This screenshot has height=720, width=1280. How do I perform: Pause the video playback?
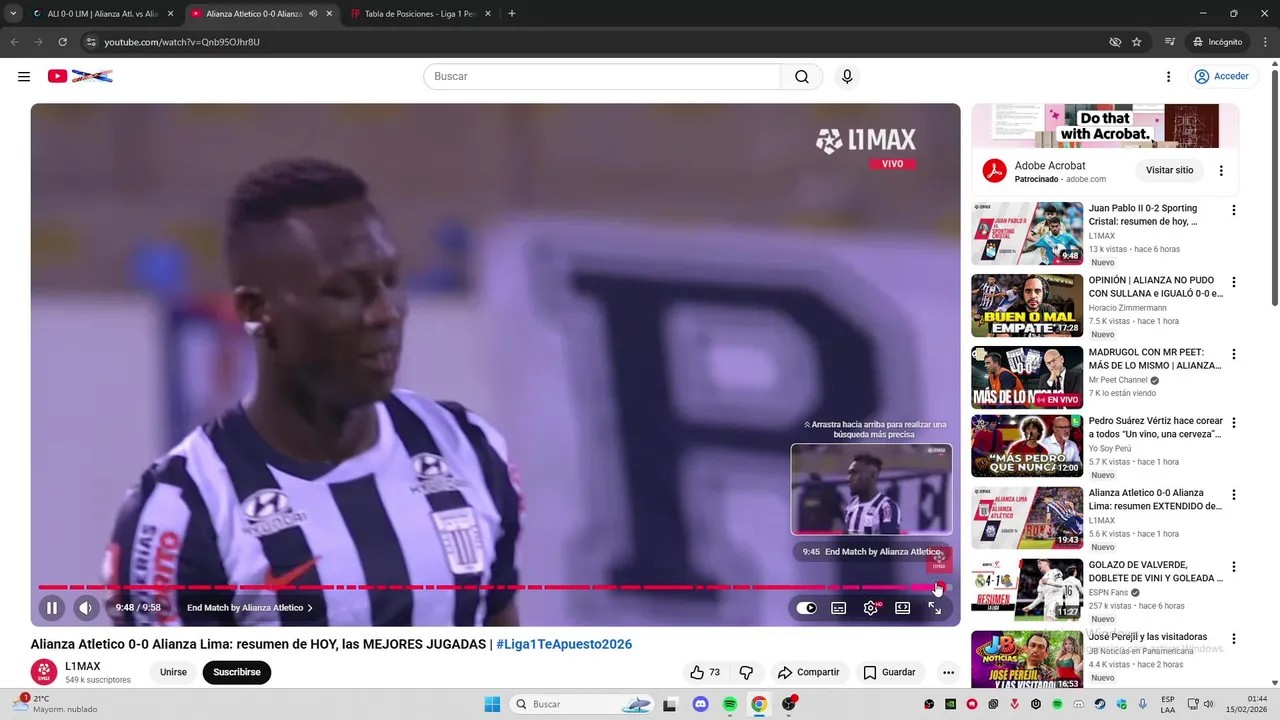52,607
